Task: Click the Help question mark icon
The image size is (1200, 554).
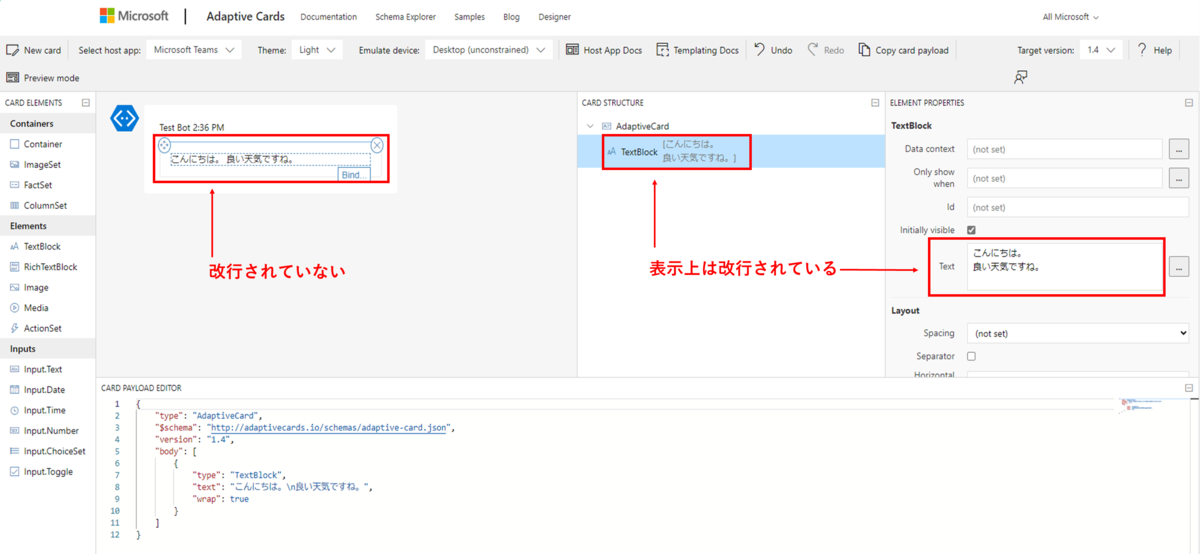Action: pos(1142,50)
